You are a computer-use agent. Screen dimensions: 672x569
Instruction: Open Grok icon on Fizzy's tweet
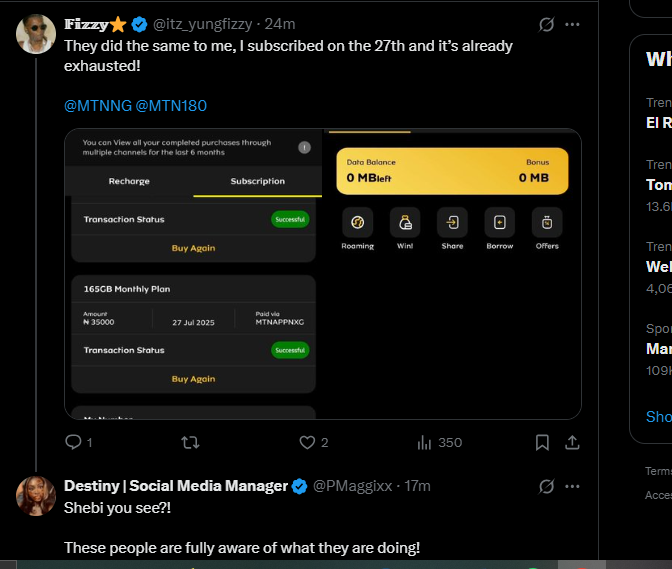coord(546,24)
